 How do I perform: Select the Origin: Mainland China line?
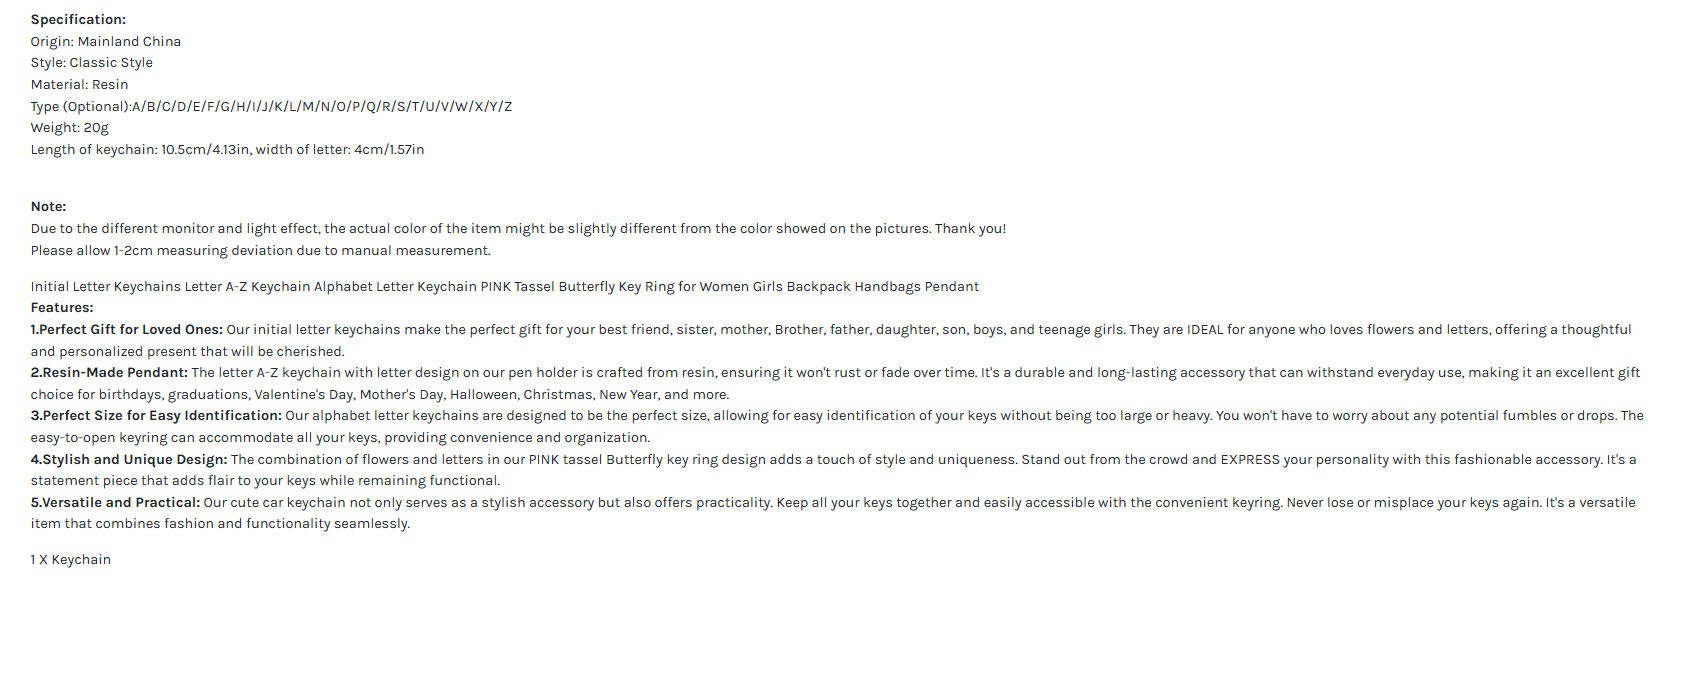[106, 42]
